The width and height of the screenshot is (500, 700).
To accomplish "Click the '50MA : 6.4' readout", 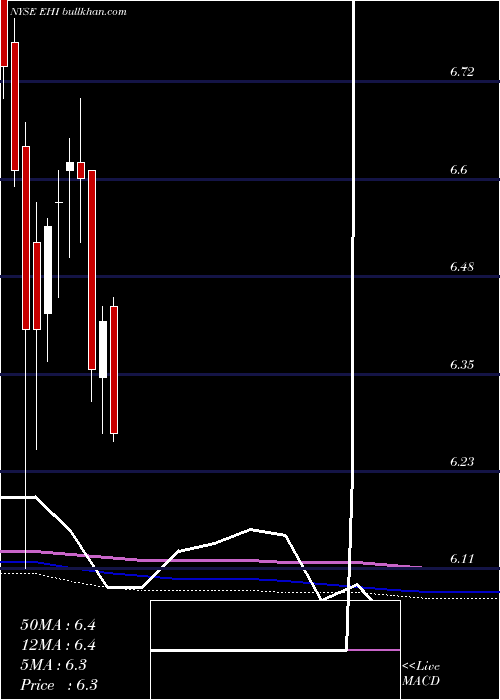I will 58,625.
